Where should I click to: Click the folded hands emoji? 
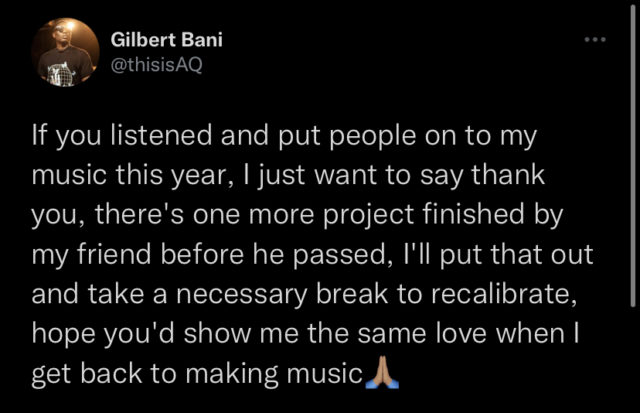[382, 372]
